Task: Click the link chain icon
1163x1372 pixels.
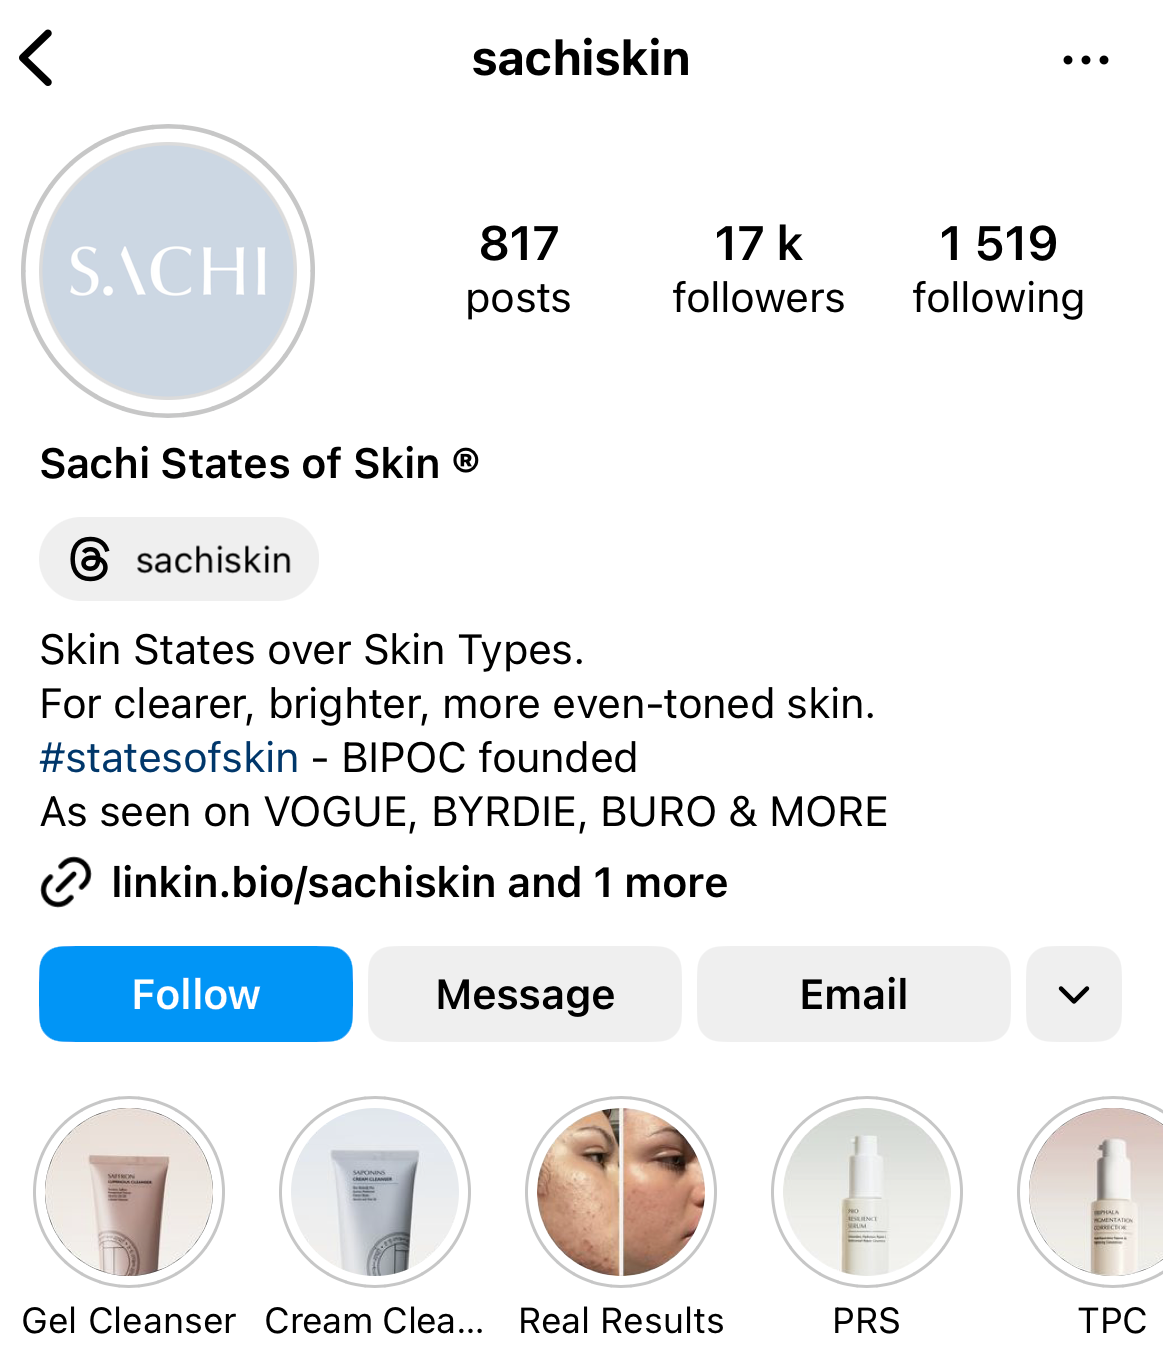Action: [x=66, y=882]
